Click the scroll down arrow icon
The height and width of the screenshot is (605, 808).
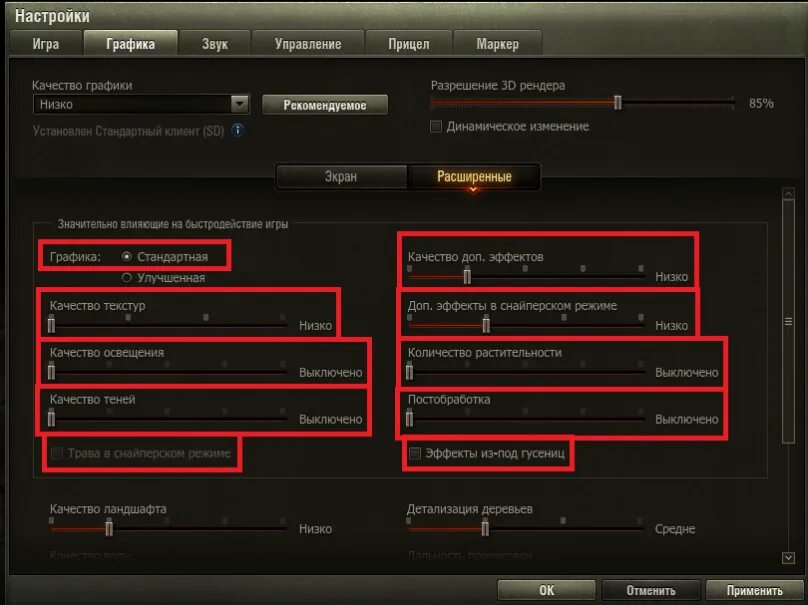click(788, 558)
